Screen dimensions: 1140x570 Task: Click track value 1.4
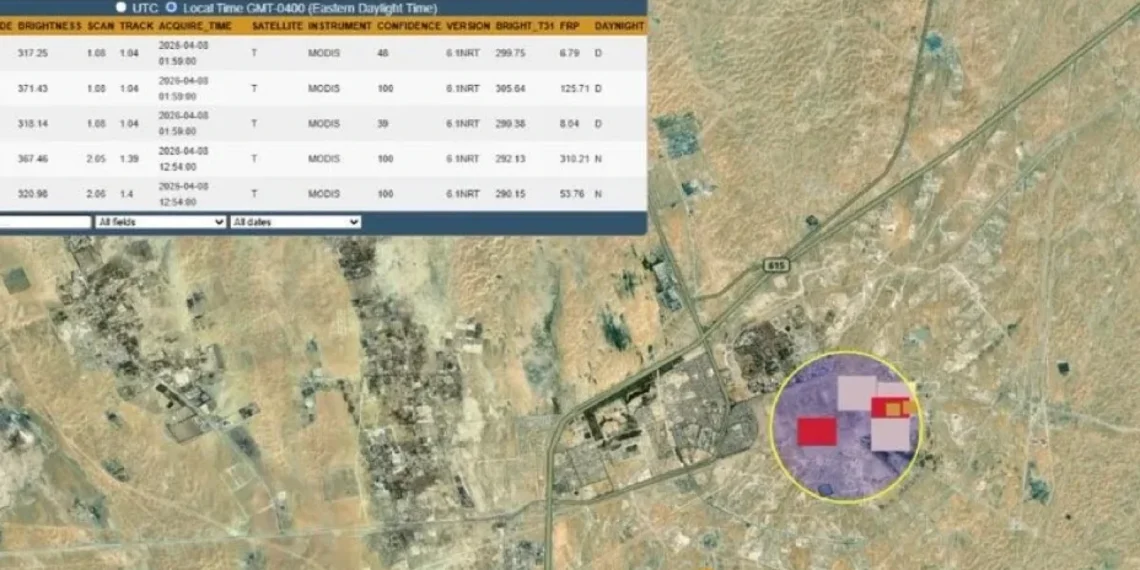pyautogui.click(x=126, y=194)
